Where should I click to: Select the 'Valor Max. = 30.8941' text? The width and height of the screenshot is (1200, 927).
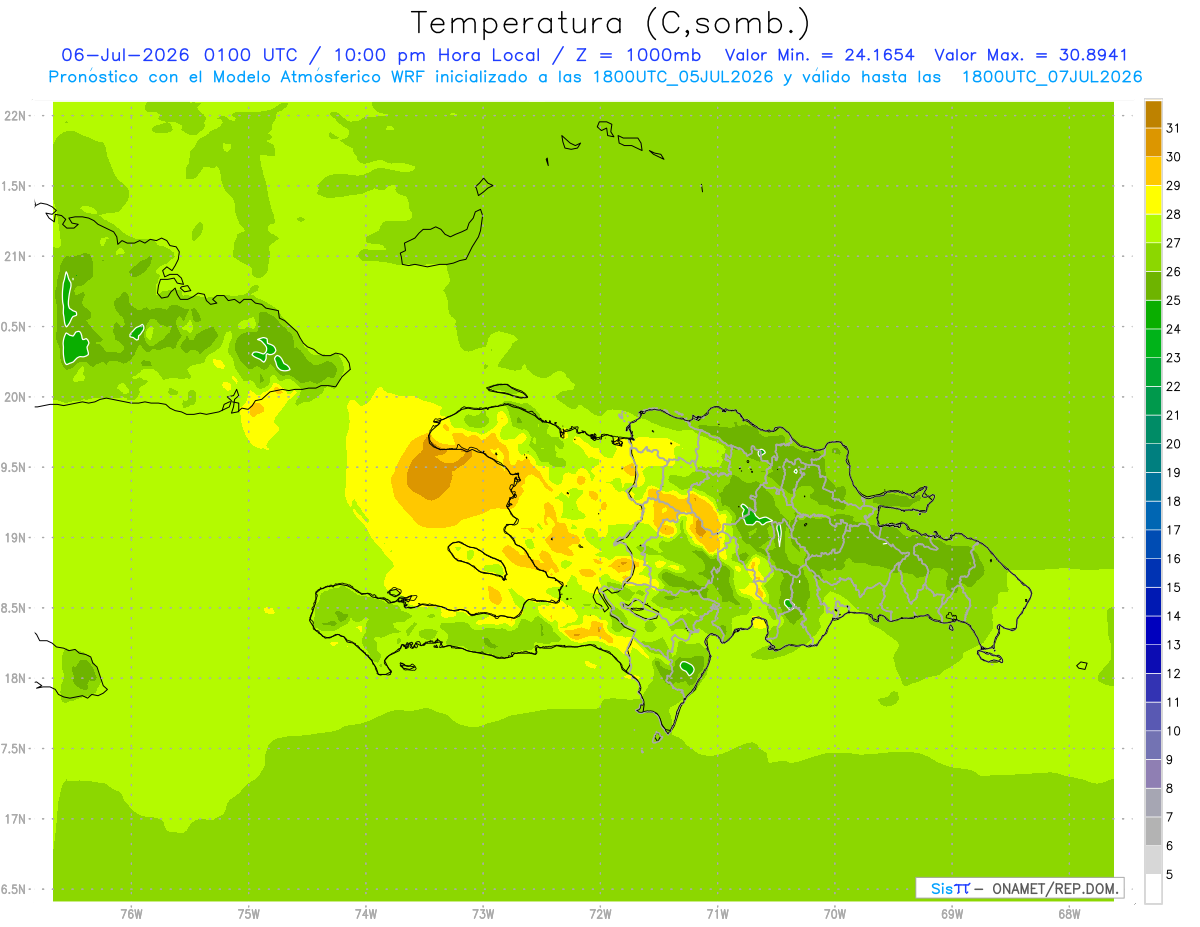[x=1031, y=55]
